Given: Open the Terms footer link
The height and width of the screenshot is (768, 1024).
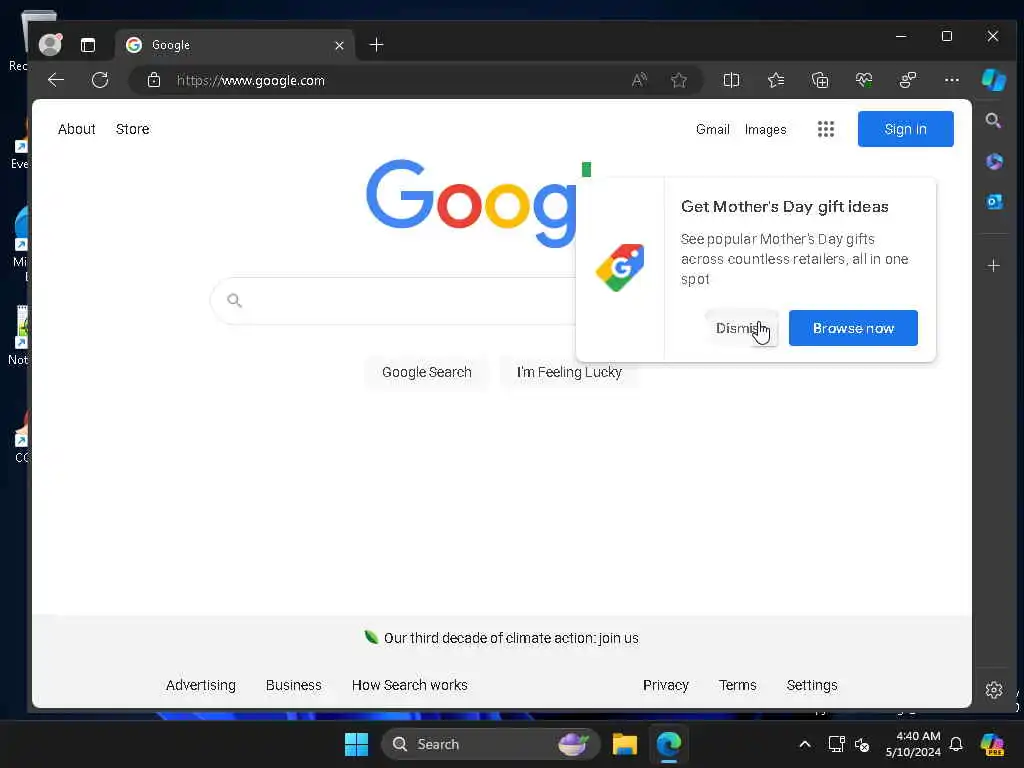Looking at the screenshot, I should tap(737, 685).
